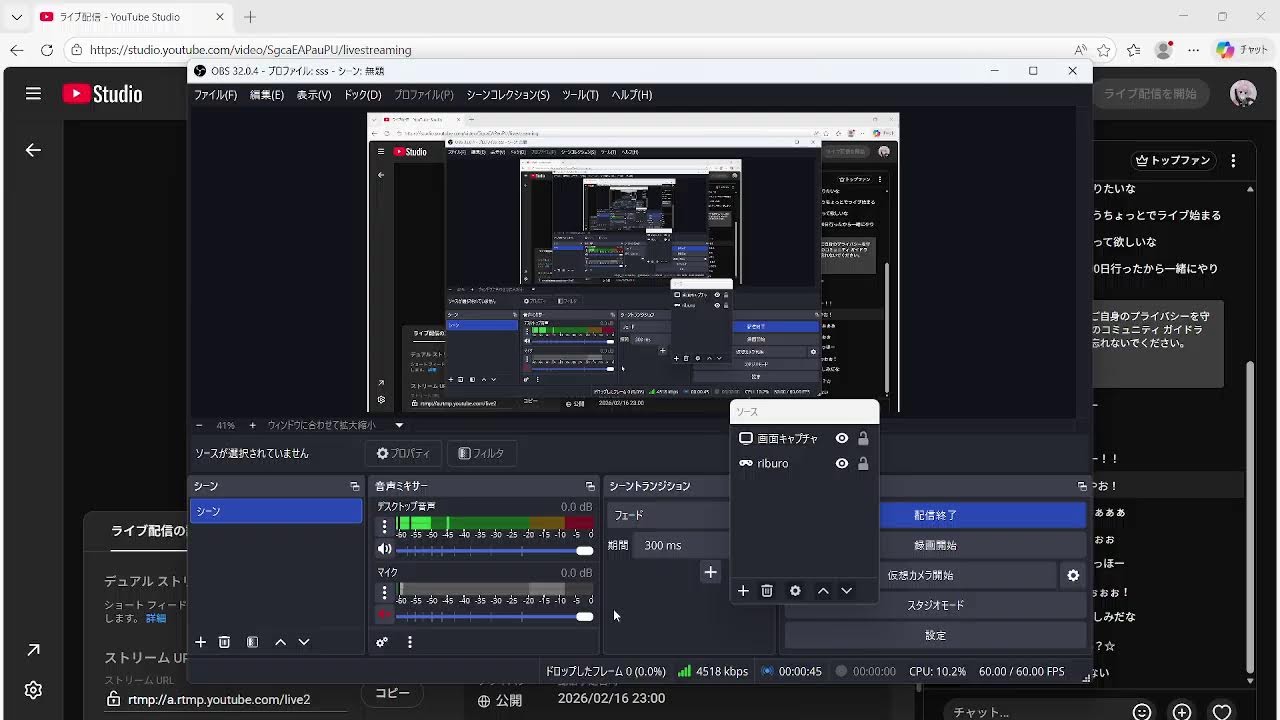Unmute the マイク channel mute icon
1280x720 pixels.
(x=384, y=615)
